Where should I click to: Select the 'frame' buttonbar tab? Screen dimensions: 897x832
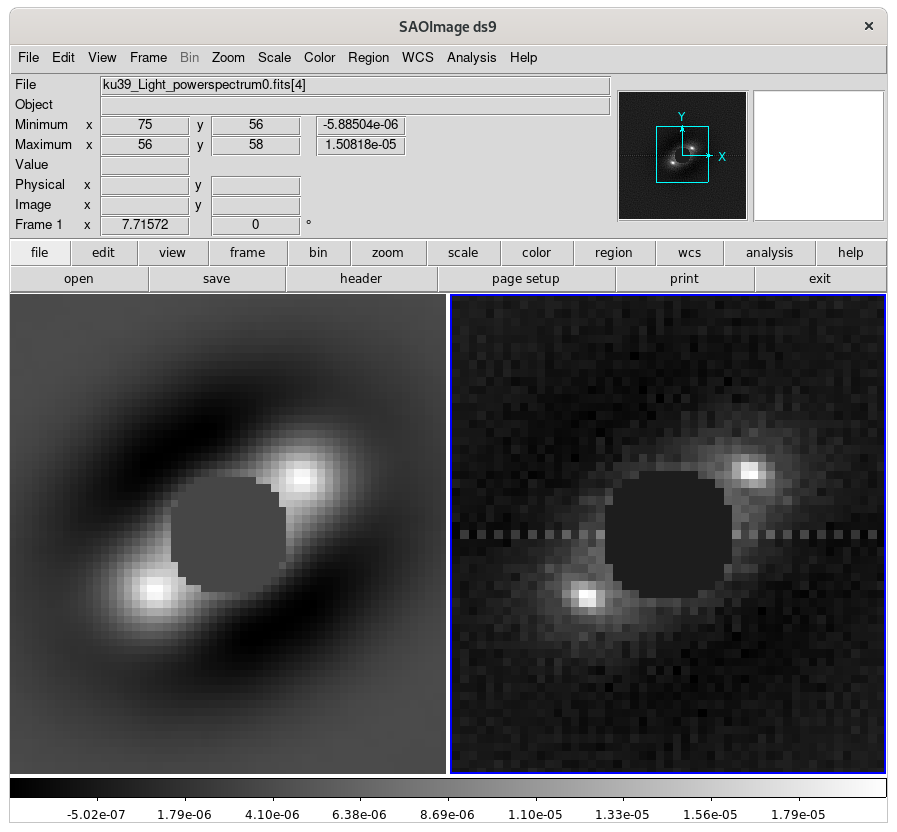tap(247, 253)
